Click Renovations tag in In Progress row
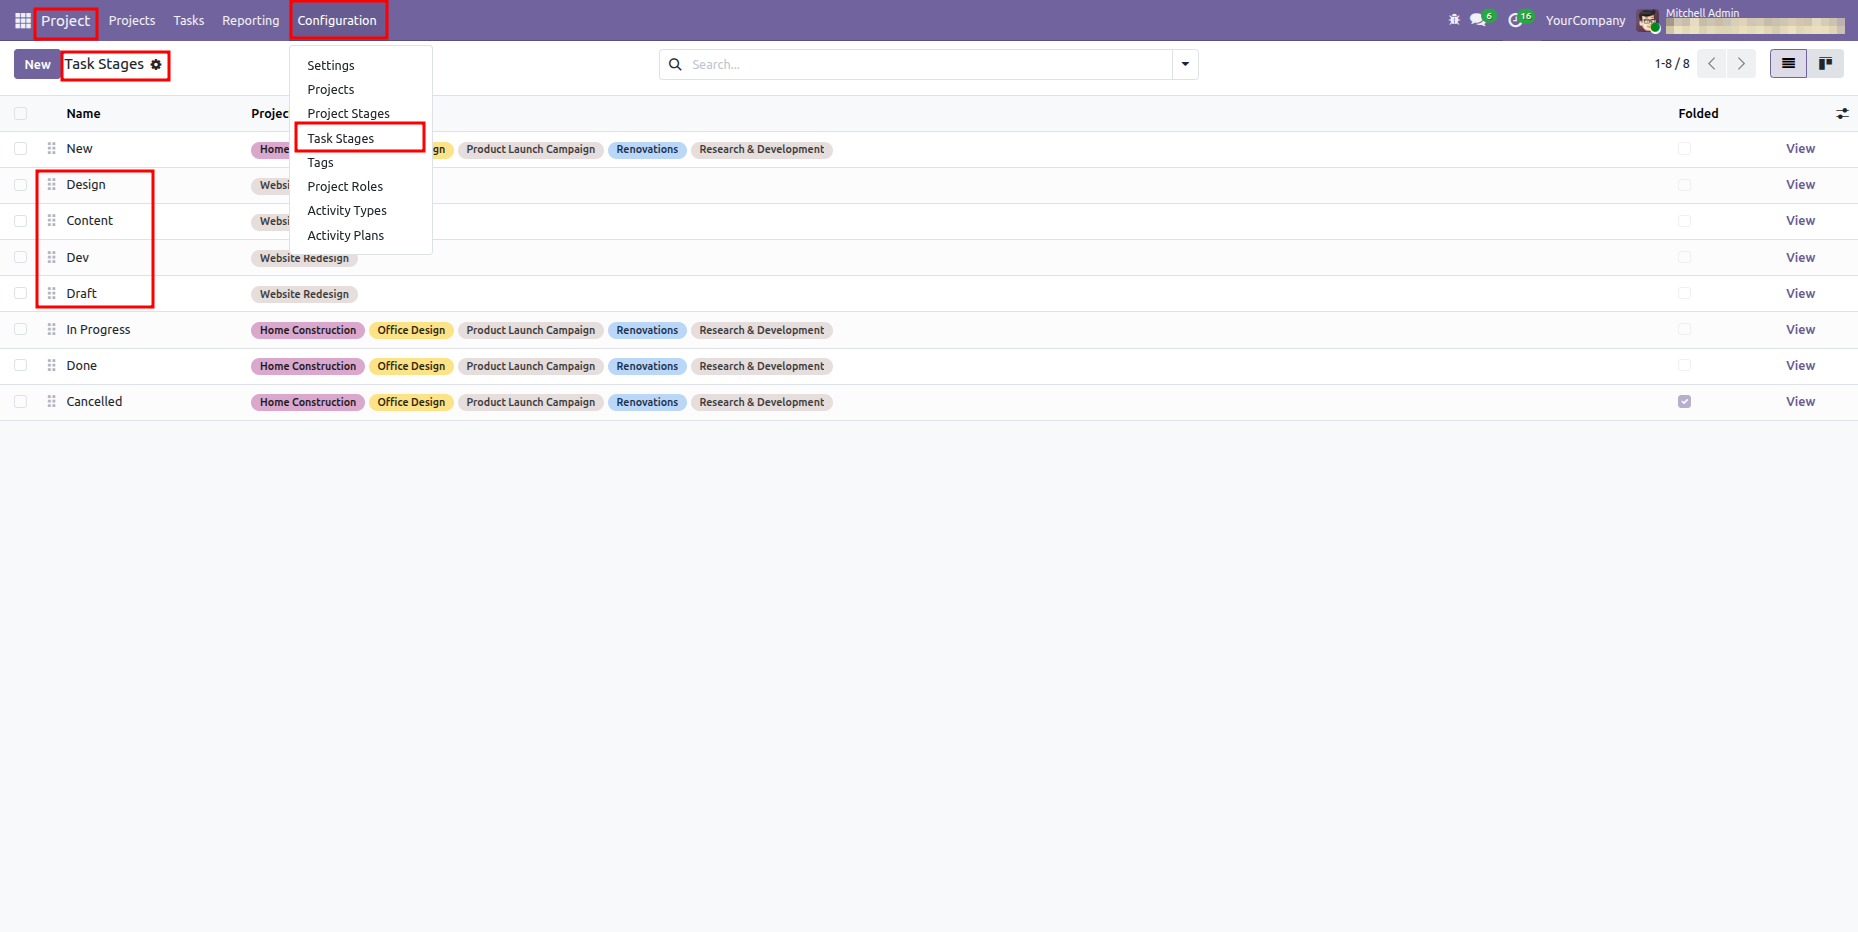 pyautogui.click(x=647, y=331)
